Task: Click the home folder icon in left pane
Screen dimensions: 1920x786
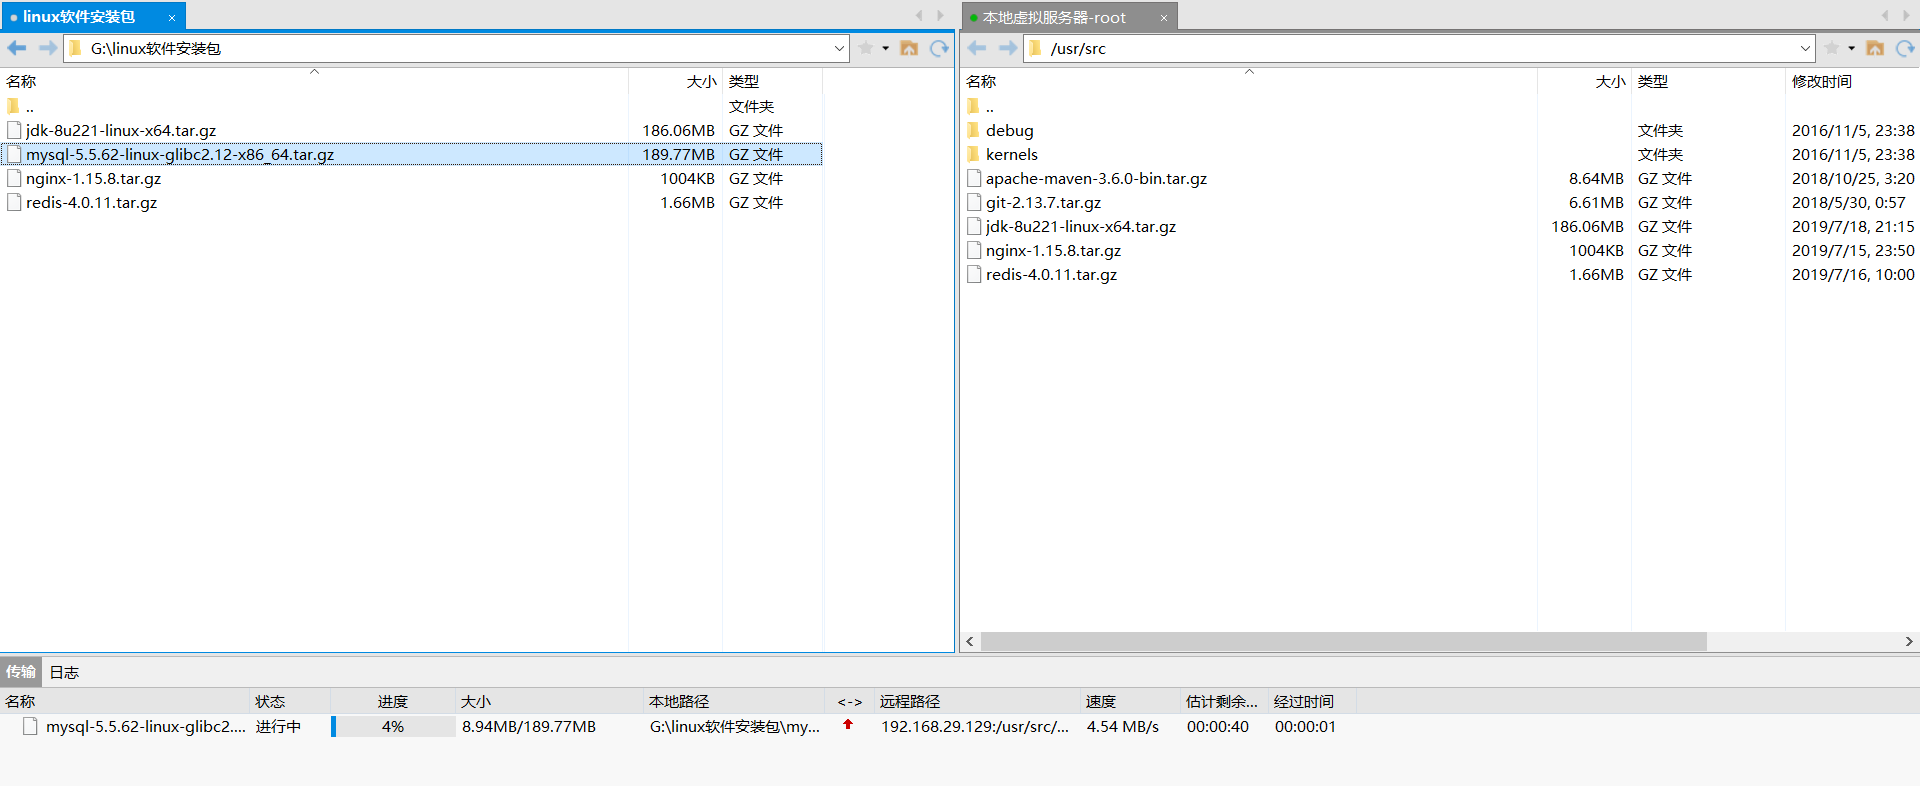Action: click(909, 48)
